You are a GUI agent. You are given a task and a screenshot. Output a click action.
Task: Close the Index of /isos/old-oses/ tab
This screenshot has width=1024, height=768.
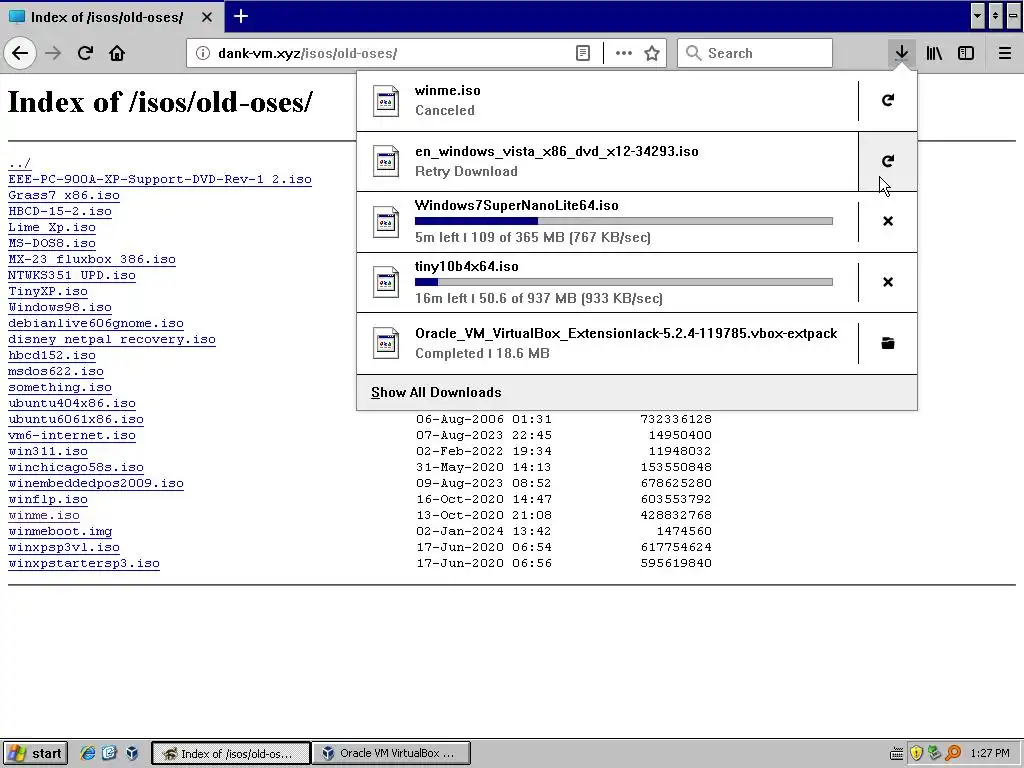click(207, 17)
